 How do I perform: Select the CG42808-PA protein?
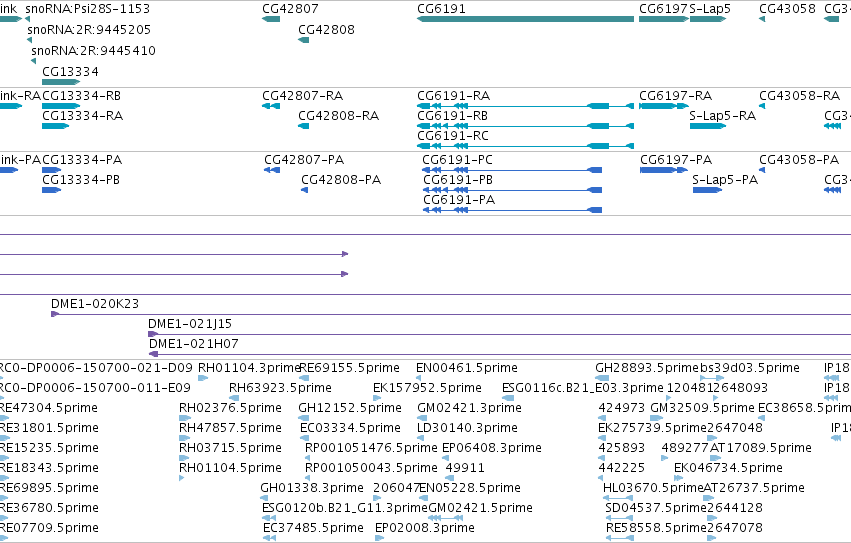tap(304, 190)
